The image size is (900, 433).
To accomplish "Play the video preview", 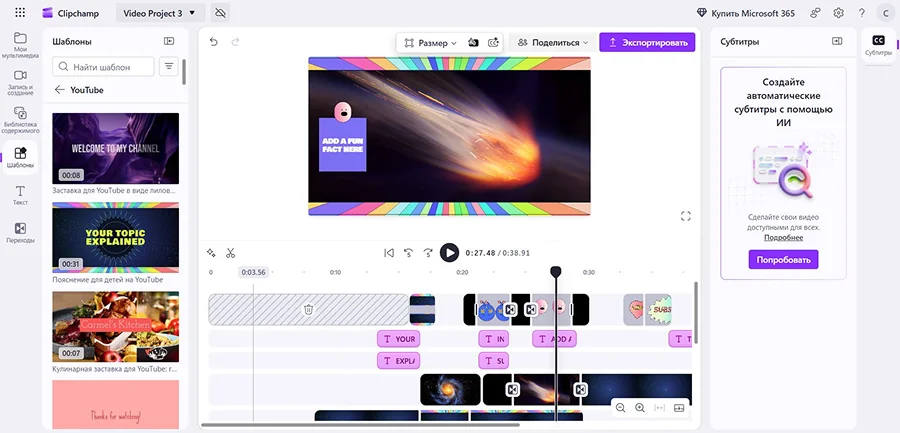I will tap(449, 253).
